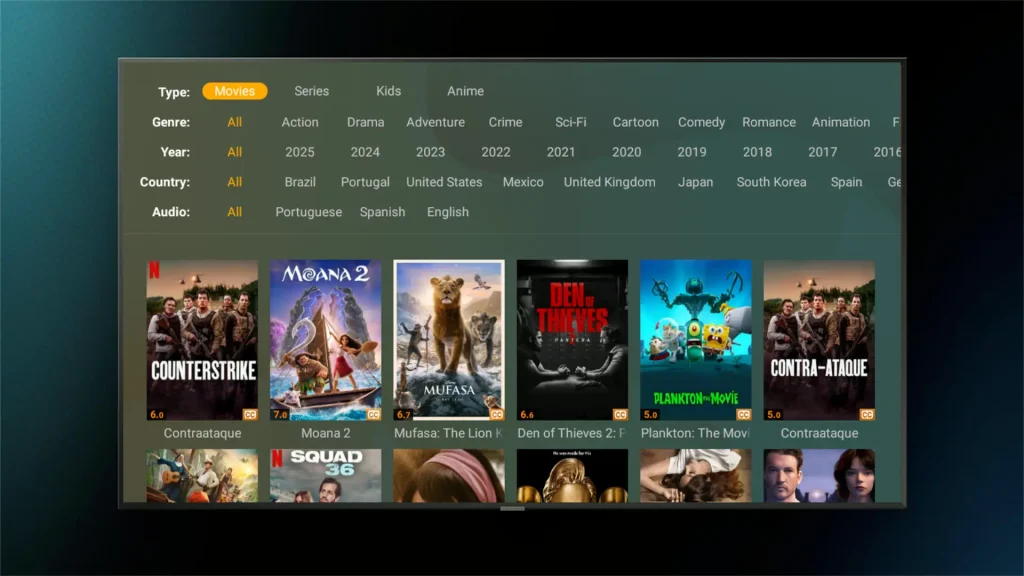This screenshot has width=1024, height=576.
Task: Click the Netflix logo on Squad 36 poster
Action: 277,458
